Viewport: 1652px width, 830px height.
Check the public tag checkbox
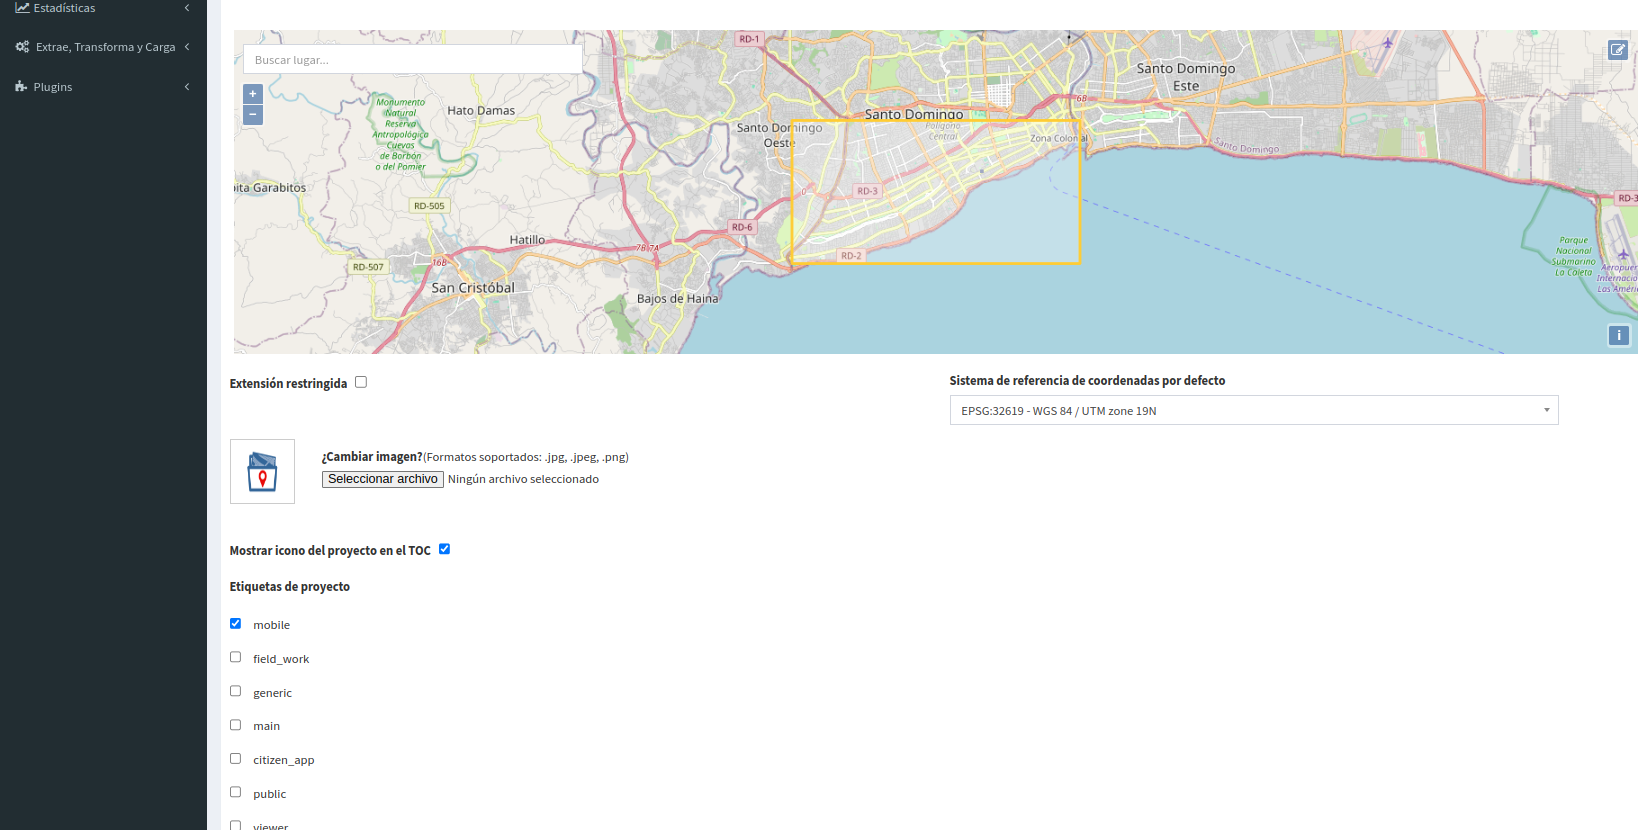(x=236, y=792)
